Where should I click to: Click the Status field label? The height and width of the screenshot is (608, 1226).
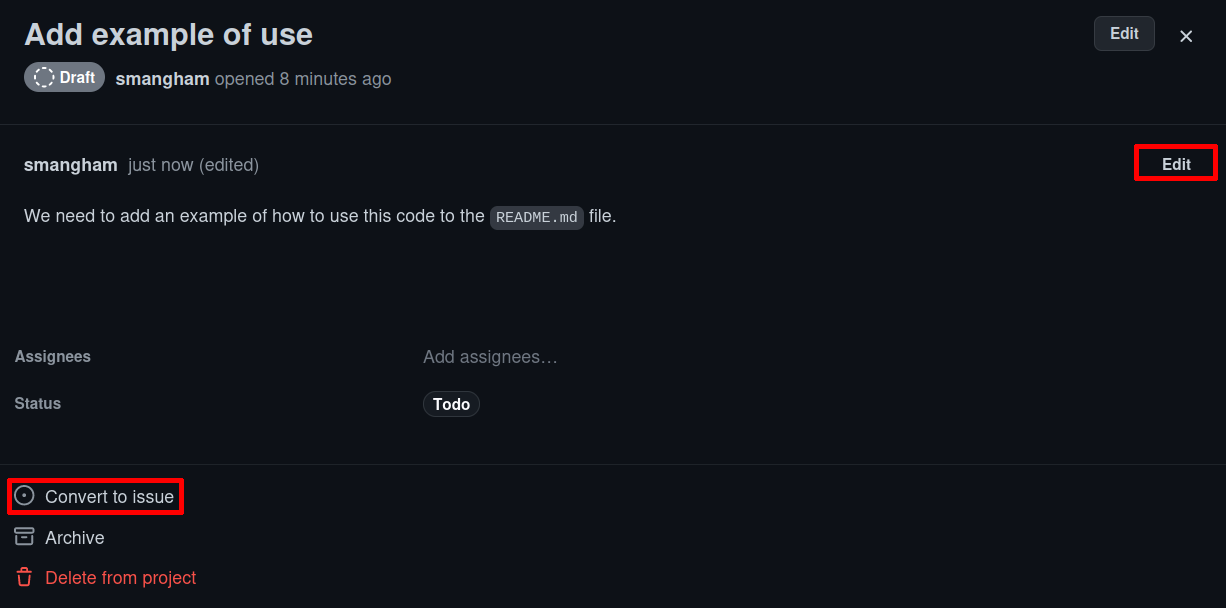(x=37, y=403)
